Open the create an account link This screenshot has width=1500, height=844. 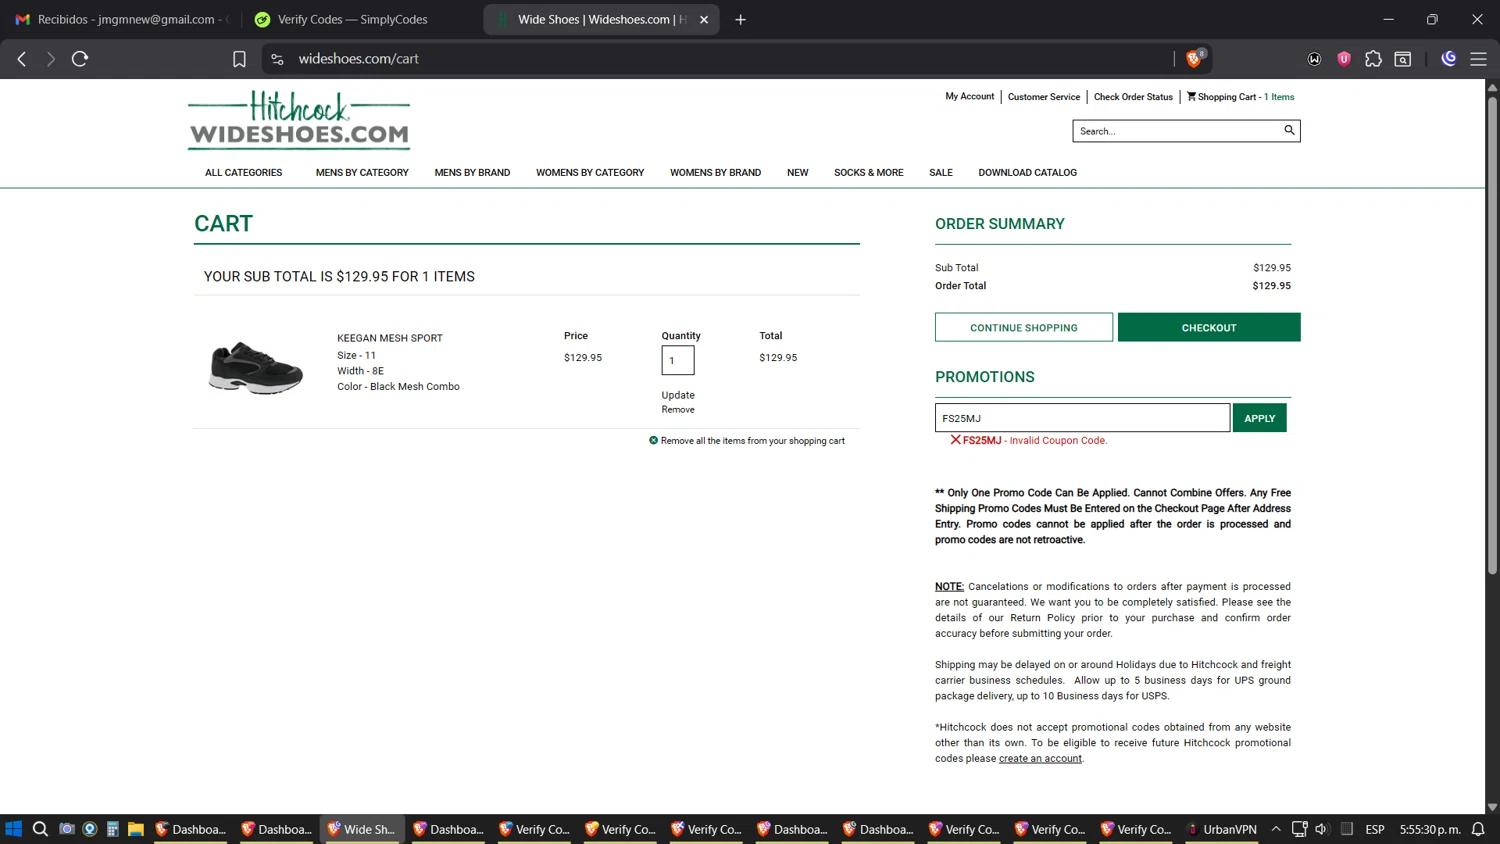pyautogui.click(x=1040, y=759)
